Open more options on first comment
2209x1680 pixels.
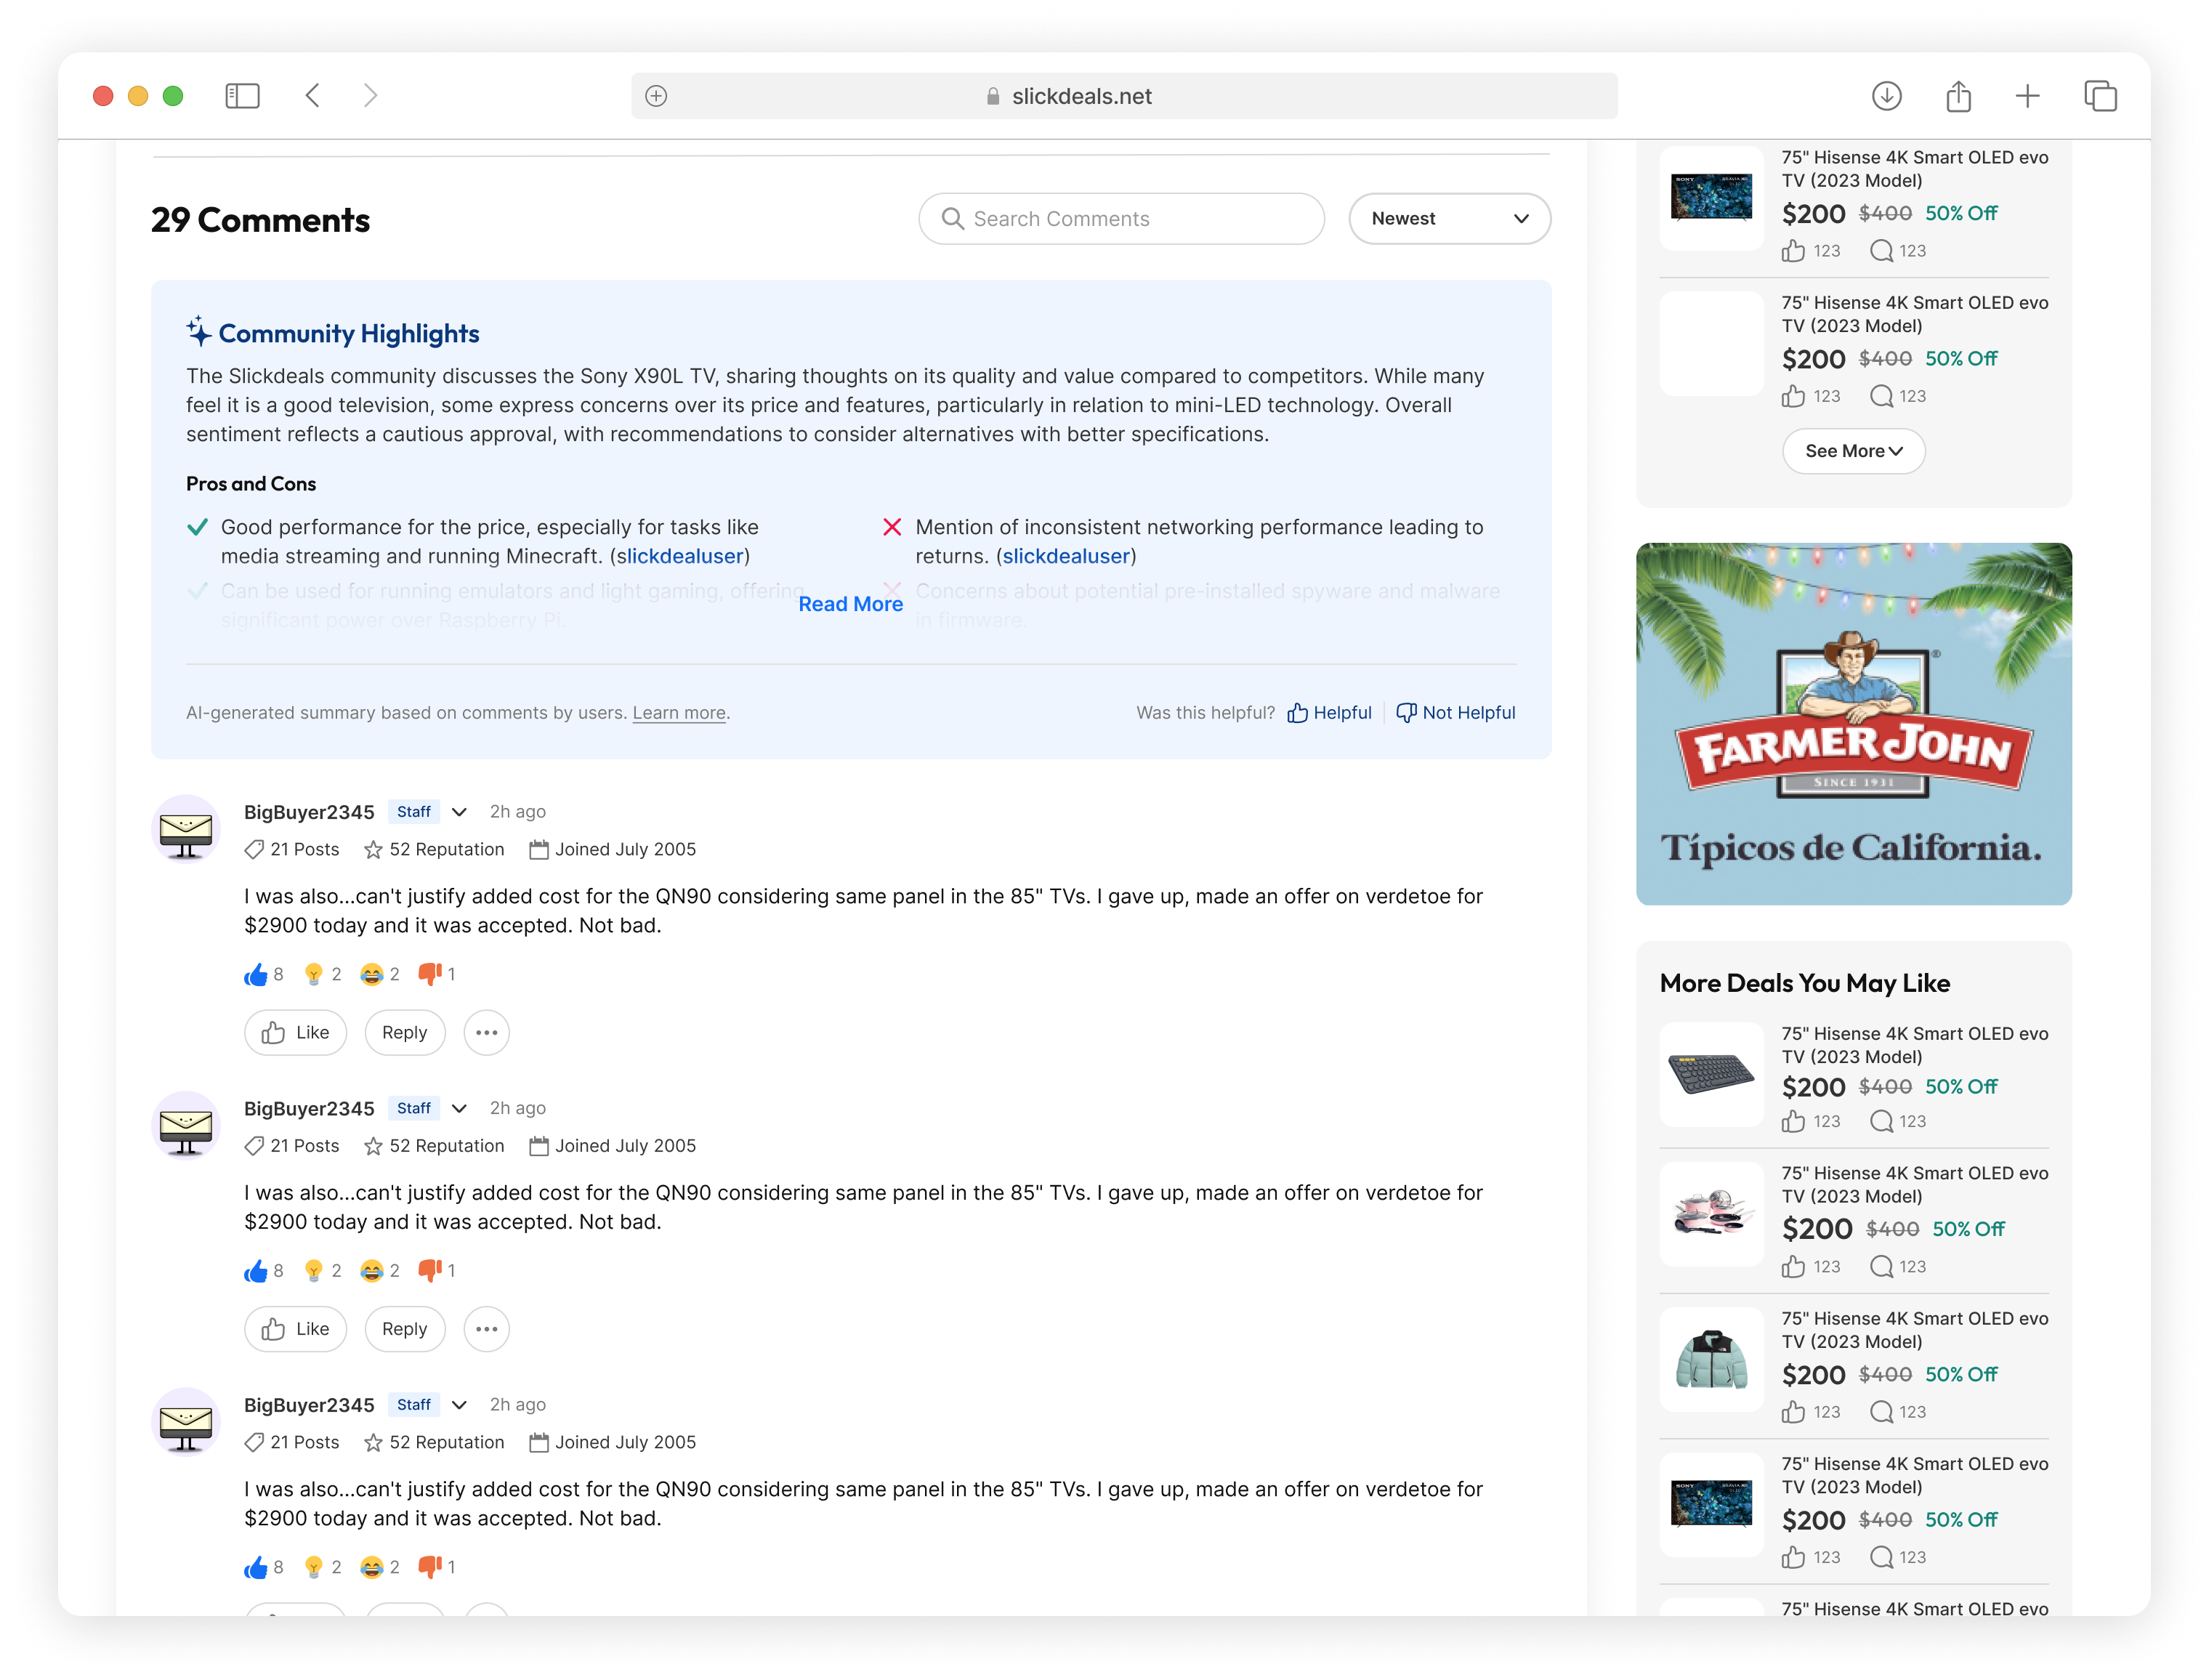(x=486, y=1033)
